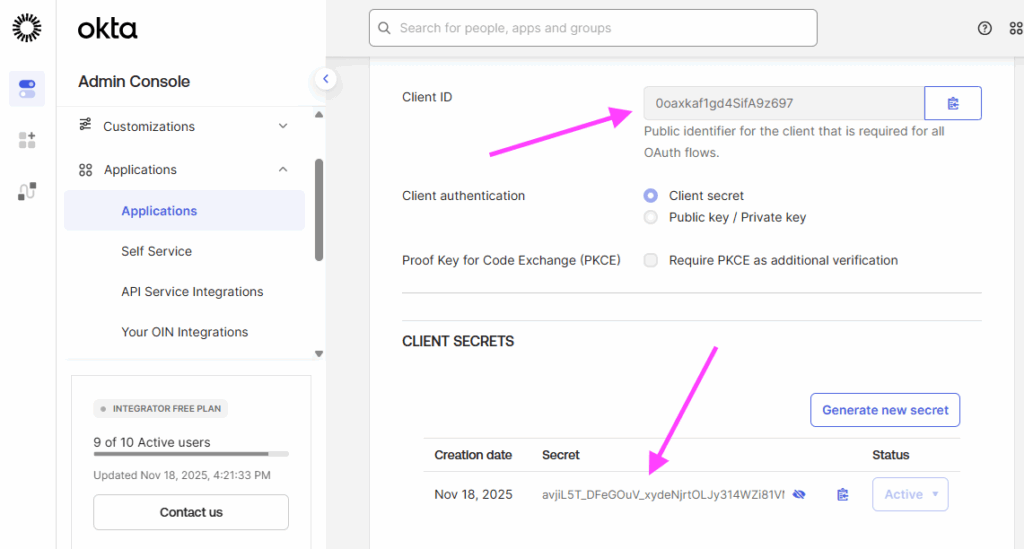Toggle client secret visibility eye icon
Viewport: 1024px width, 549px height.
click(799, 494)
